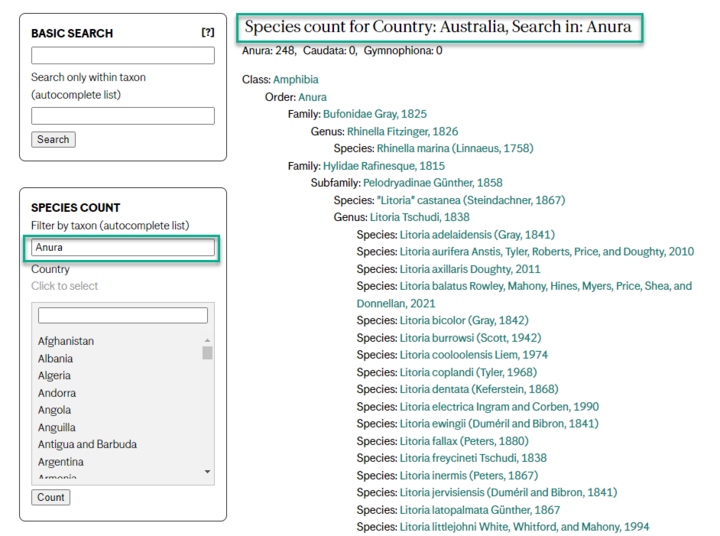The image size is (720, 536).
Task: Click the Count button
Action: pyautogui.click(x=50, y=497)
